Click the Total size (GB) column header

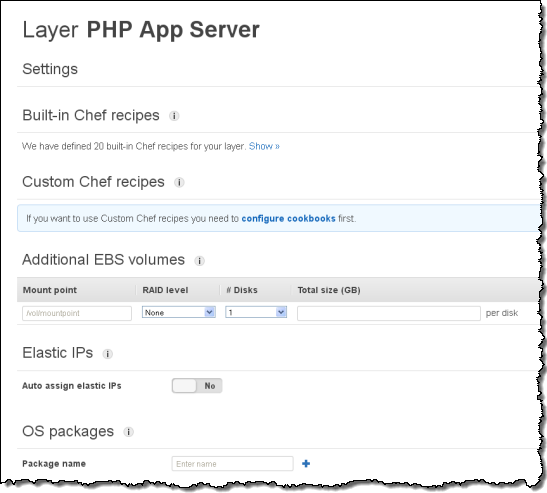(x=329, y=290)
